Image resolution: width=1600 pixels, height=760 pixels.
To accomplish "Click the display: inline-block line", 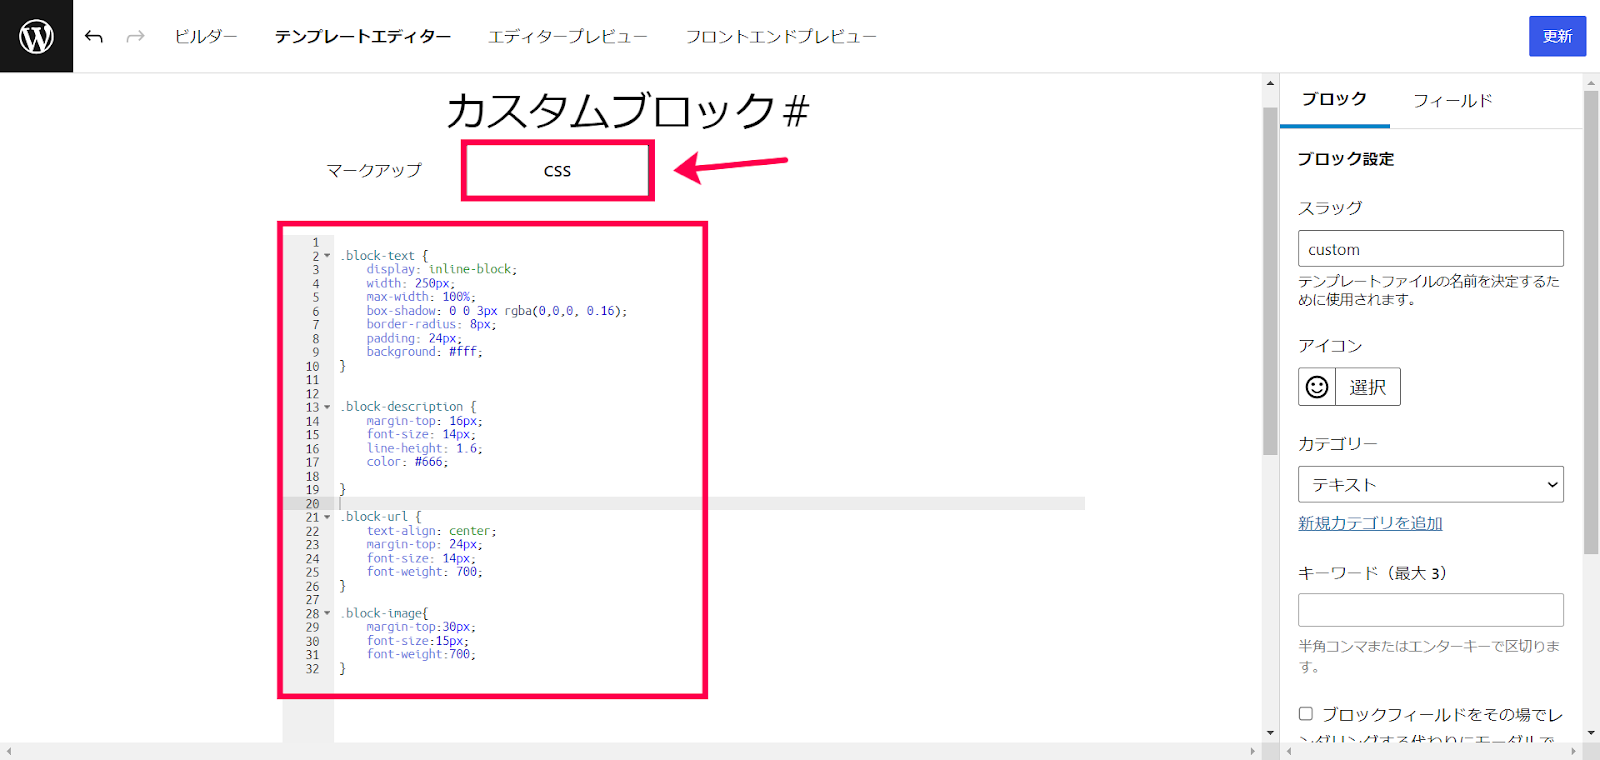I will coord(441,269).
